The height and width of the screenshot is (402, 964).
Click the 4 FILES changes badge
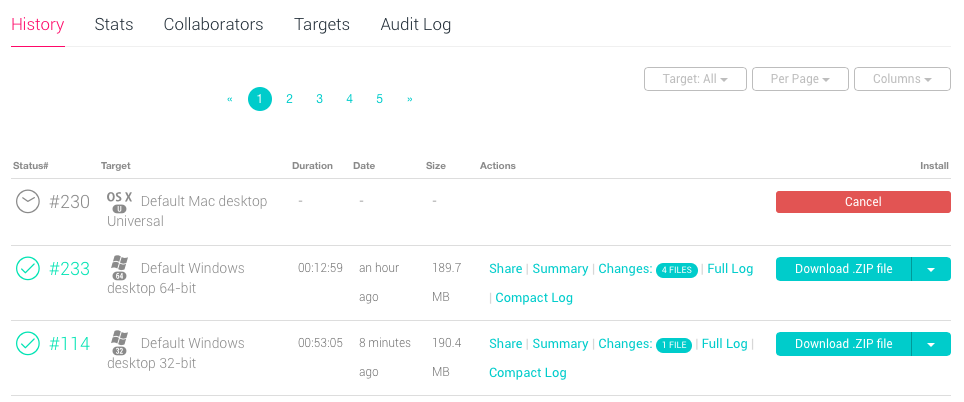click(676, 269)
